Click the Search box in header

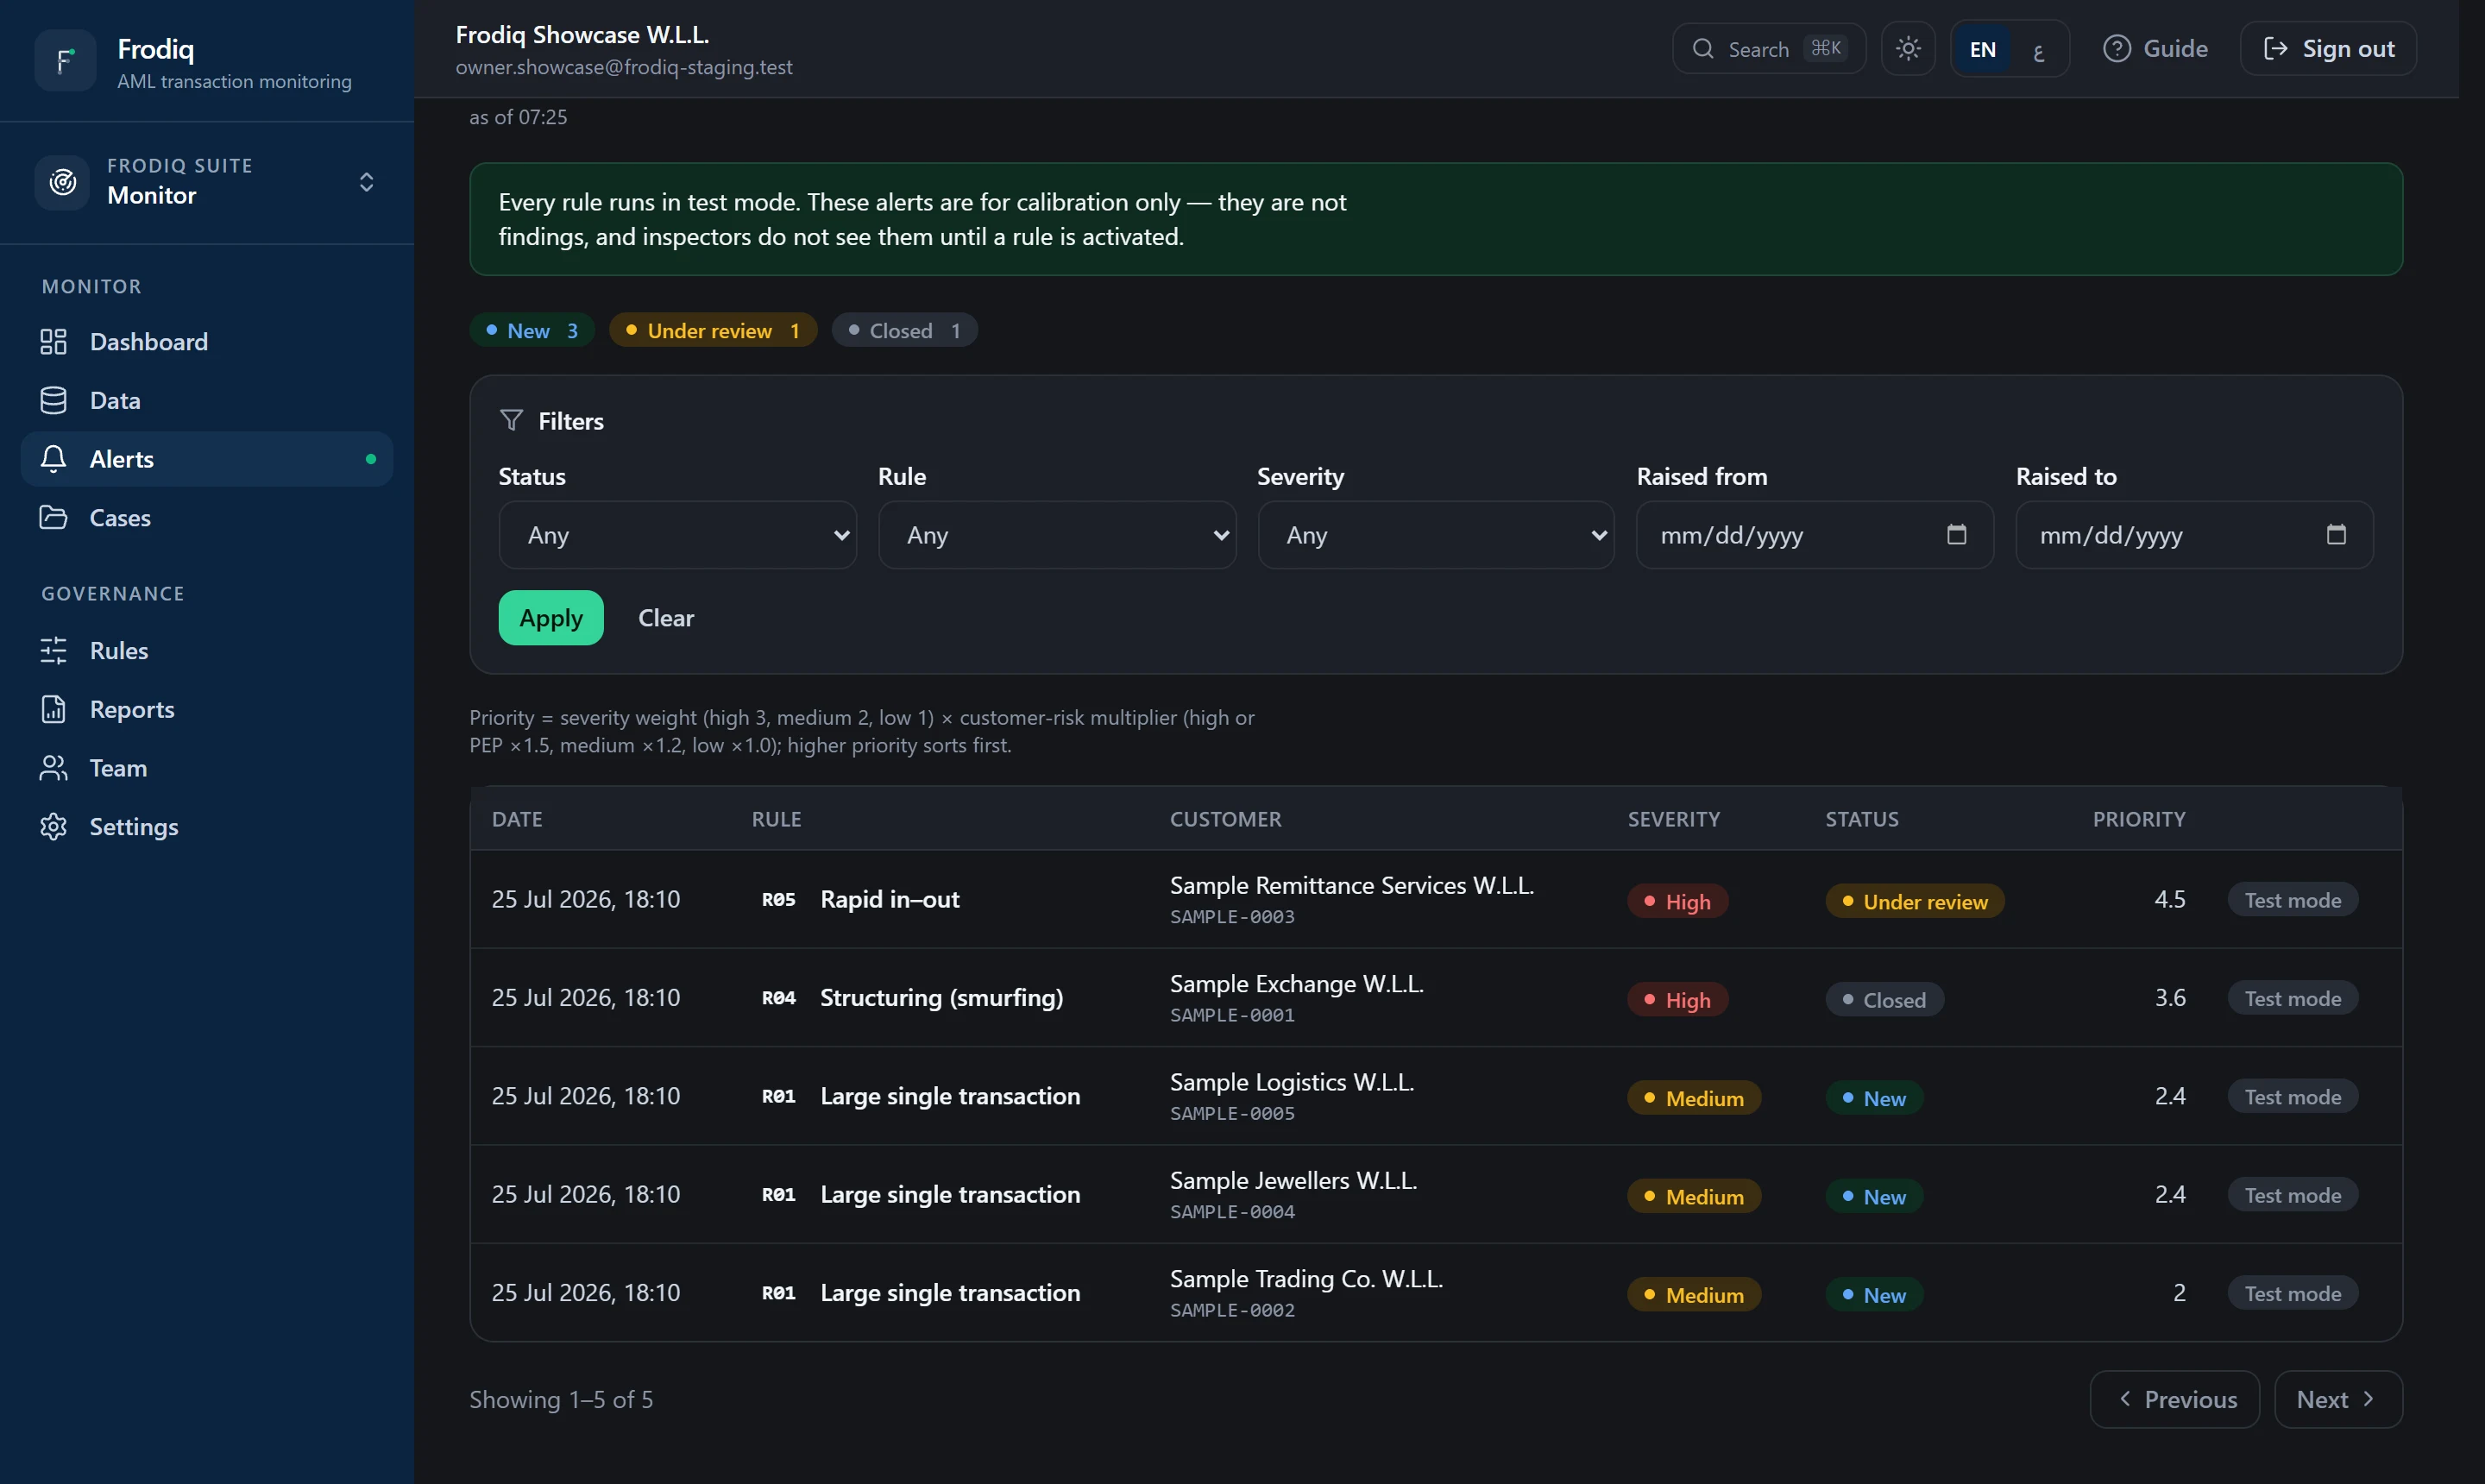[1769, 49]
